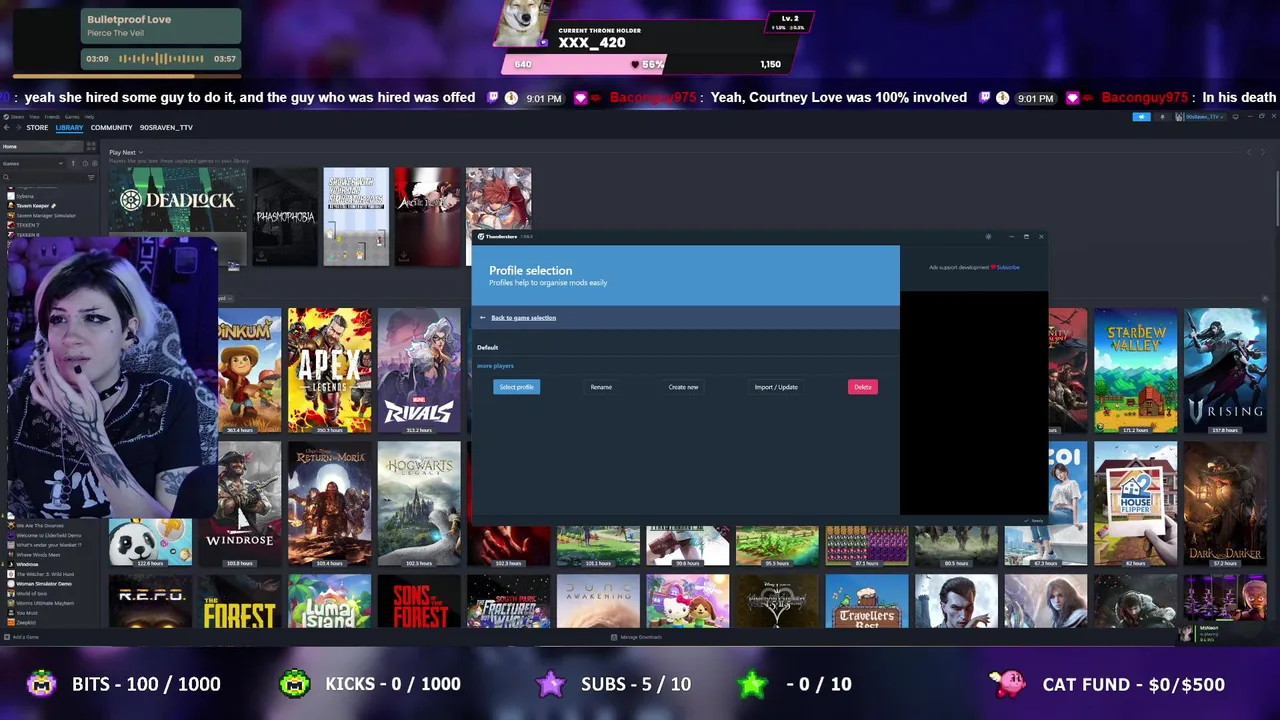The image size is (1280, 720).
Task: Open Luma Island game tile
Action: pos(330,601)
